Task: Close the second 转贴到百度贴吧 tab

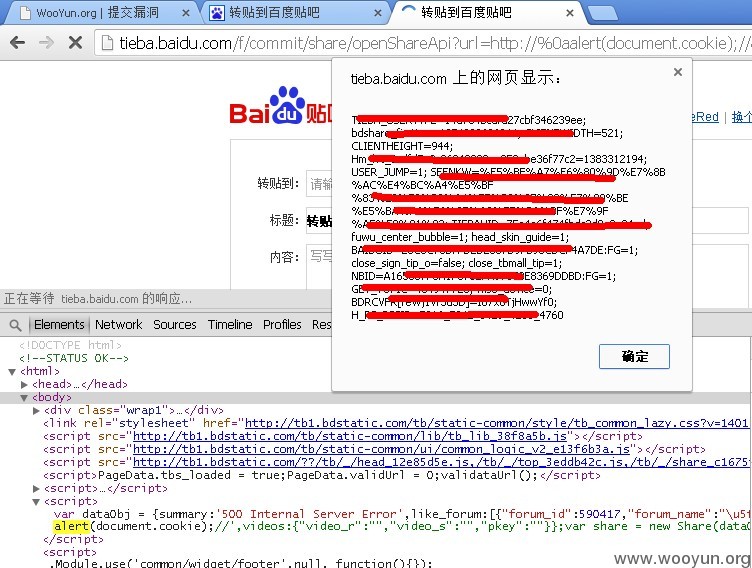Action: pos(378,13)
